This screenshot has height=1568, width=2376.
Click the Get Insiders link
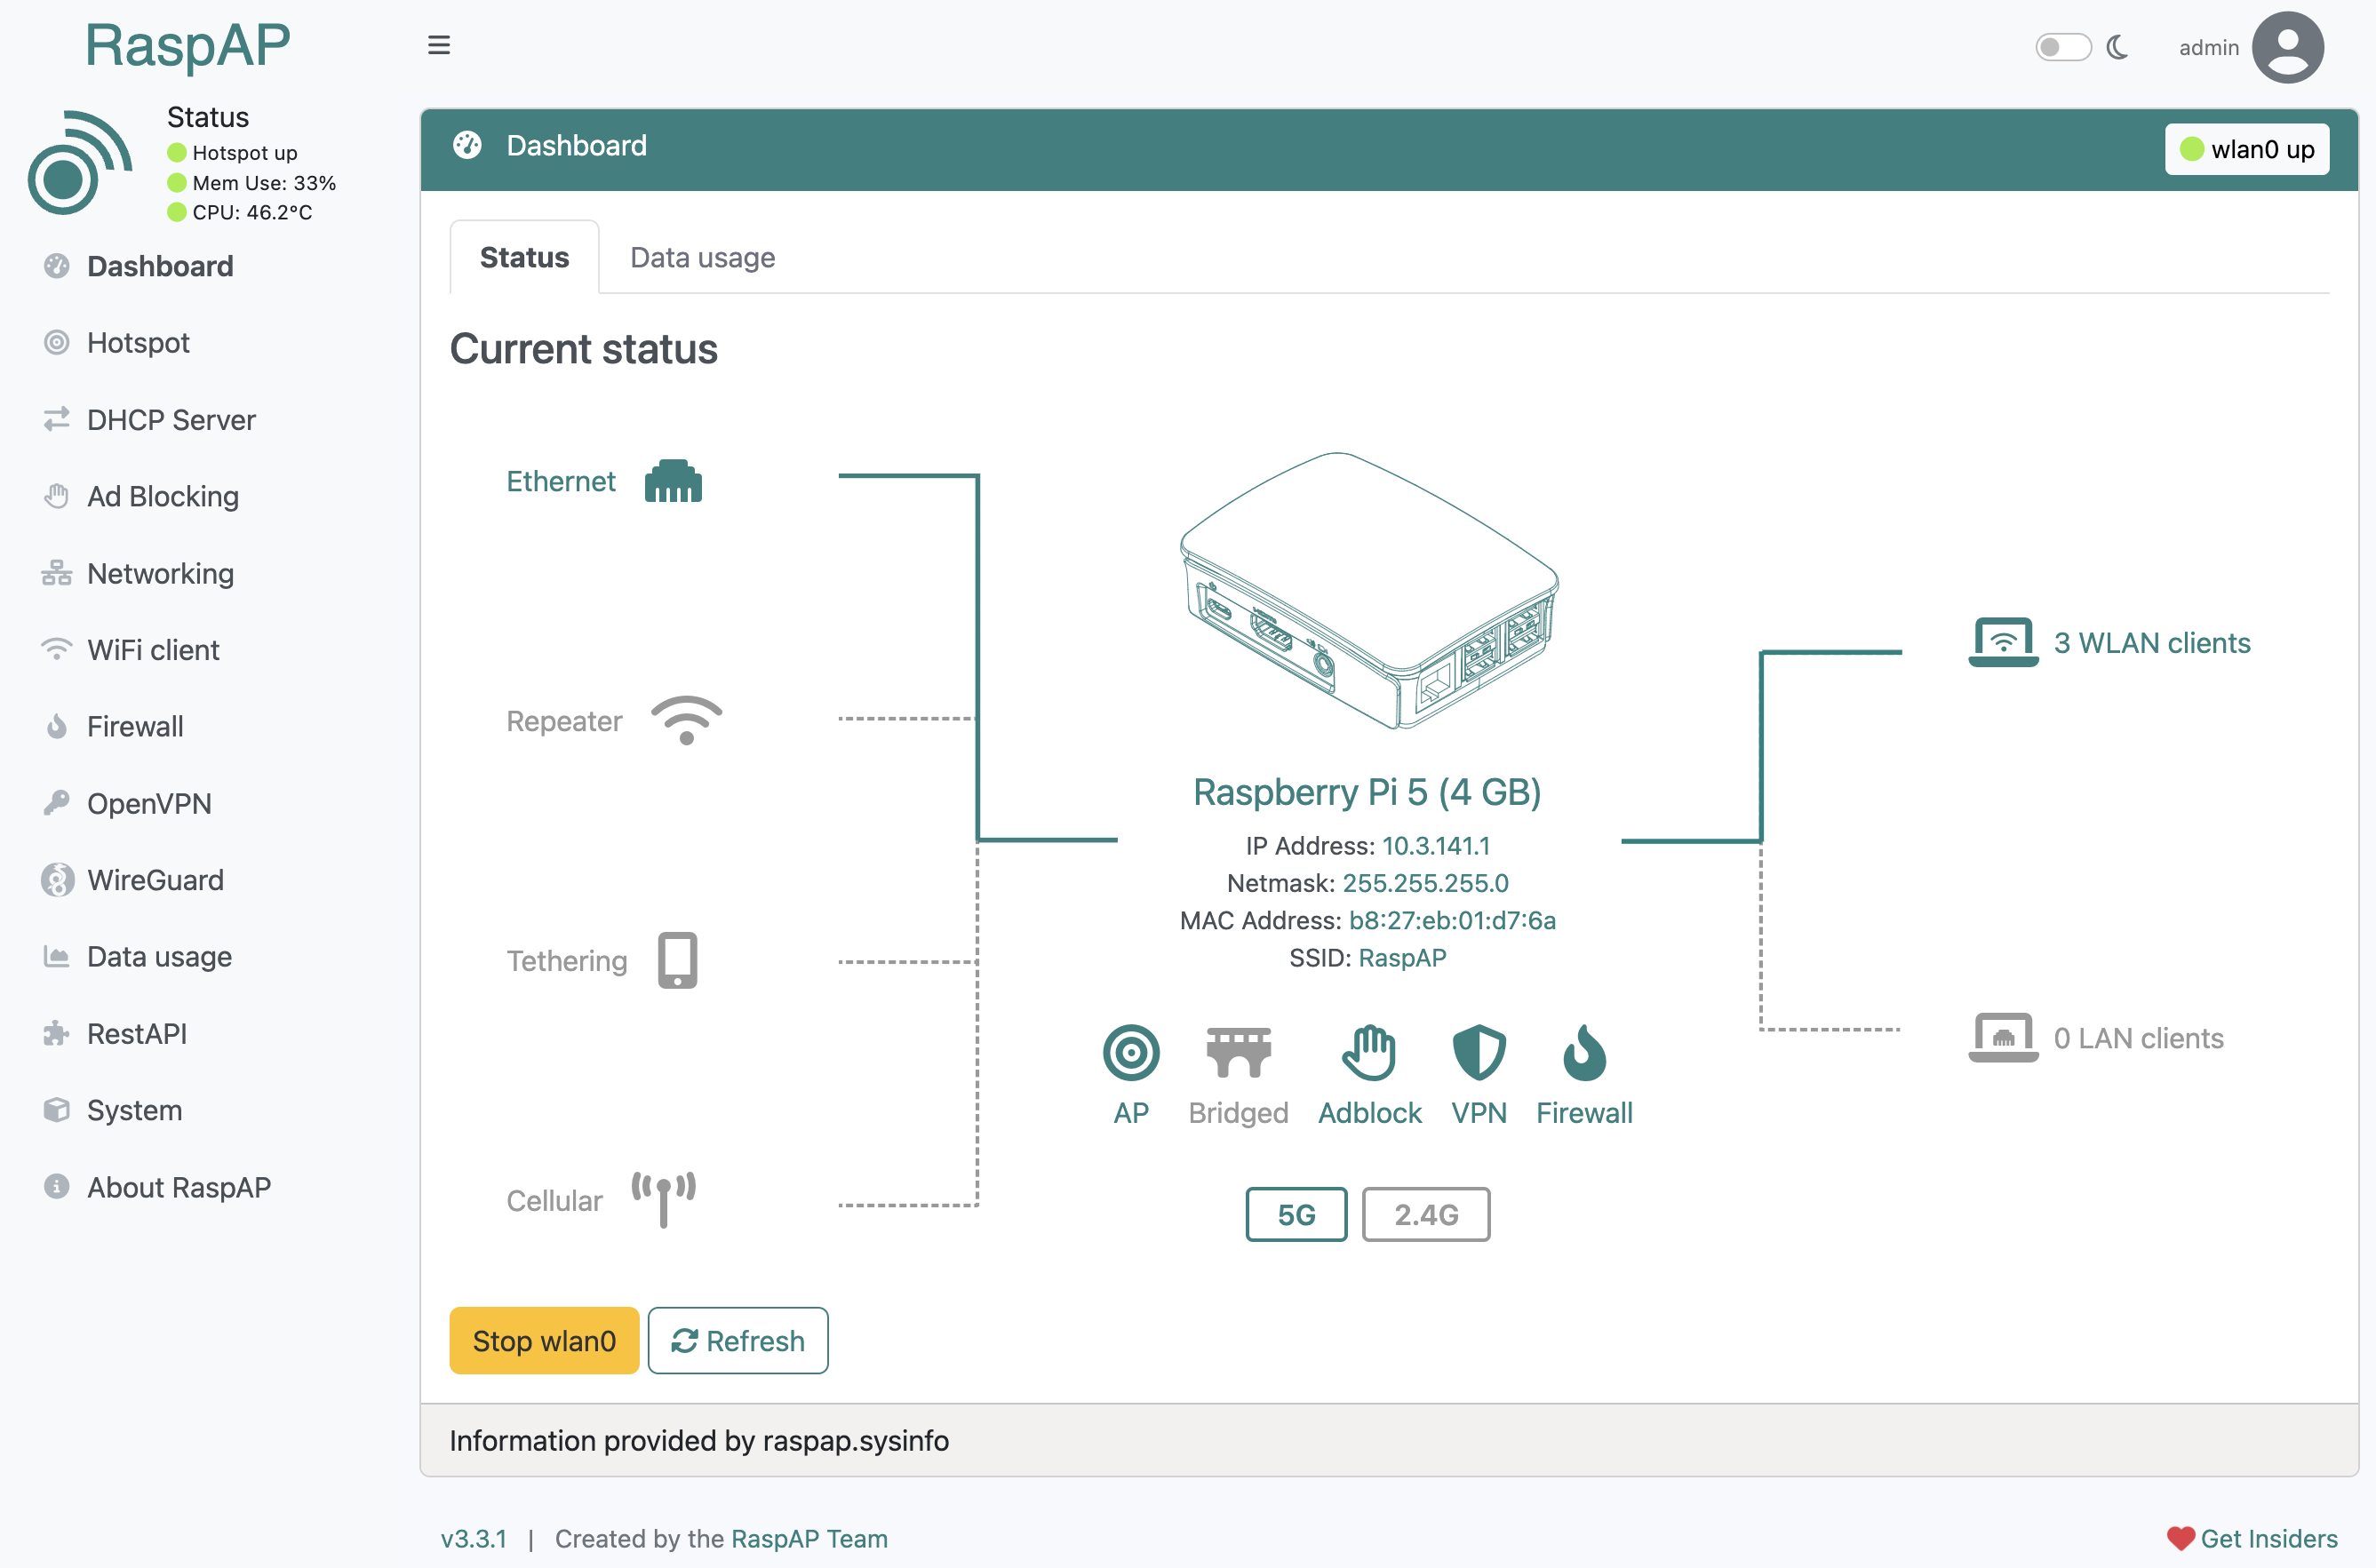click(2253, 1538)
